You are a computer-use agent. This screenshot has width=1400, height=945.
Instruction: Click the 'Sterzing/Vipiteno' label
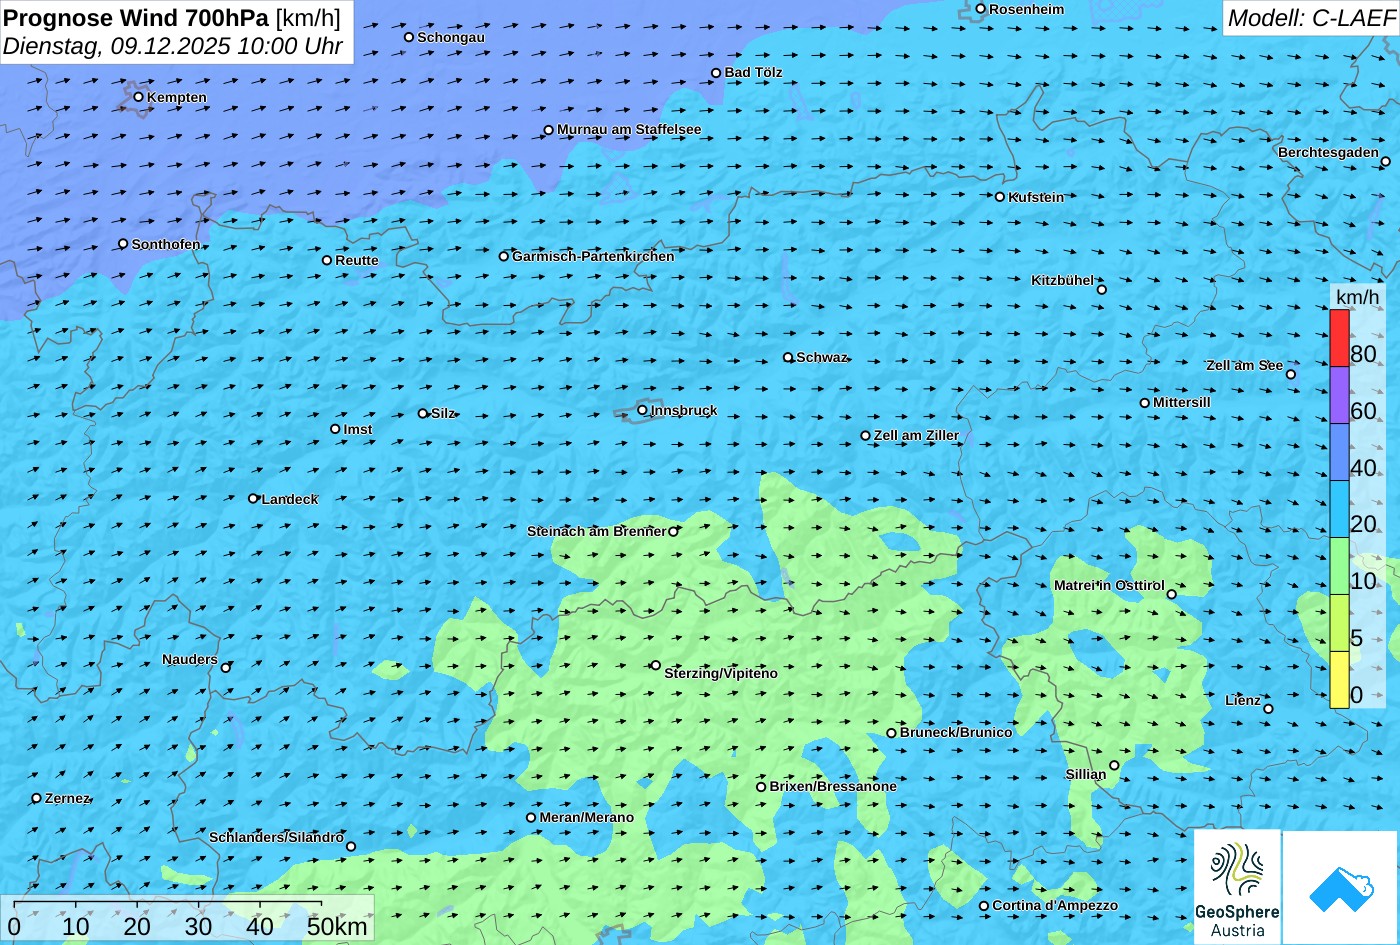(x=721, y=673)
